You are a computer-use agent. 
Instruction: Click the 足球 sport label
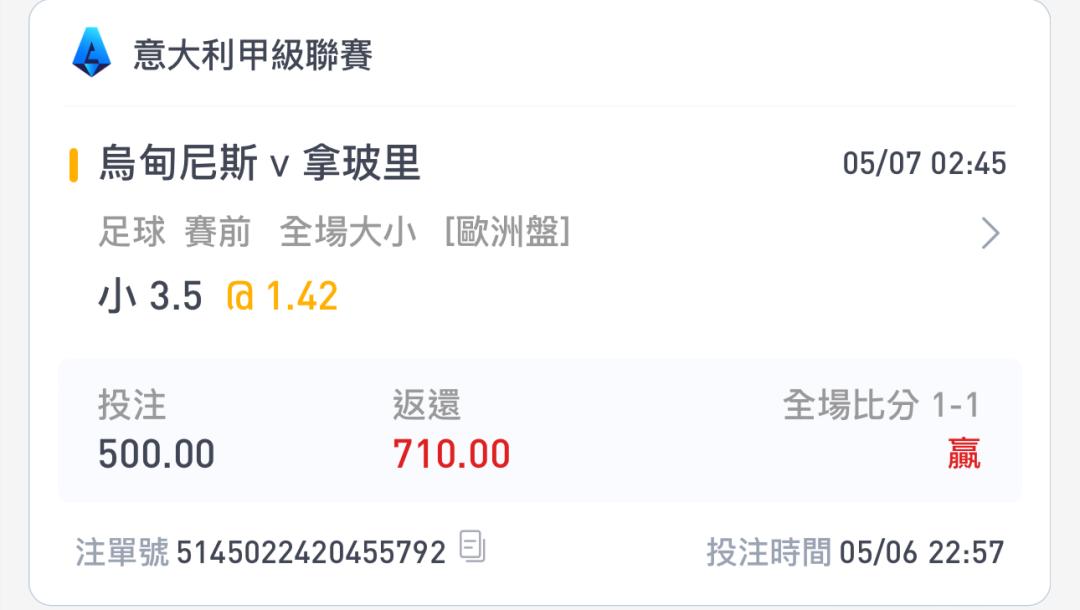point(132,231)
